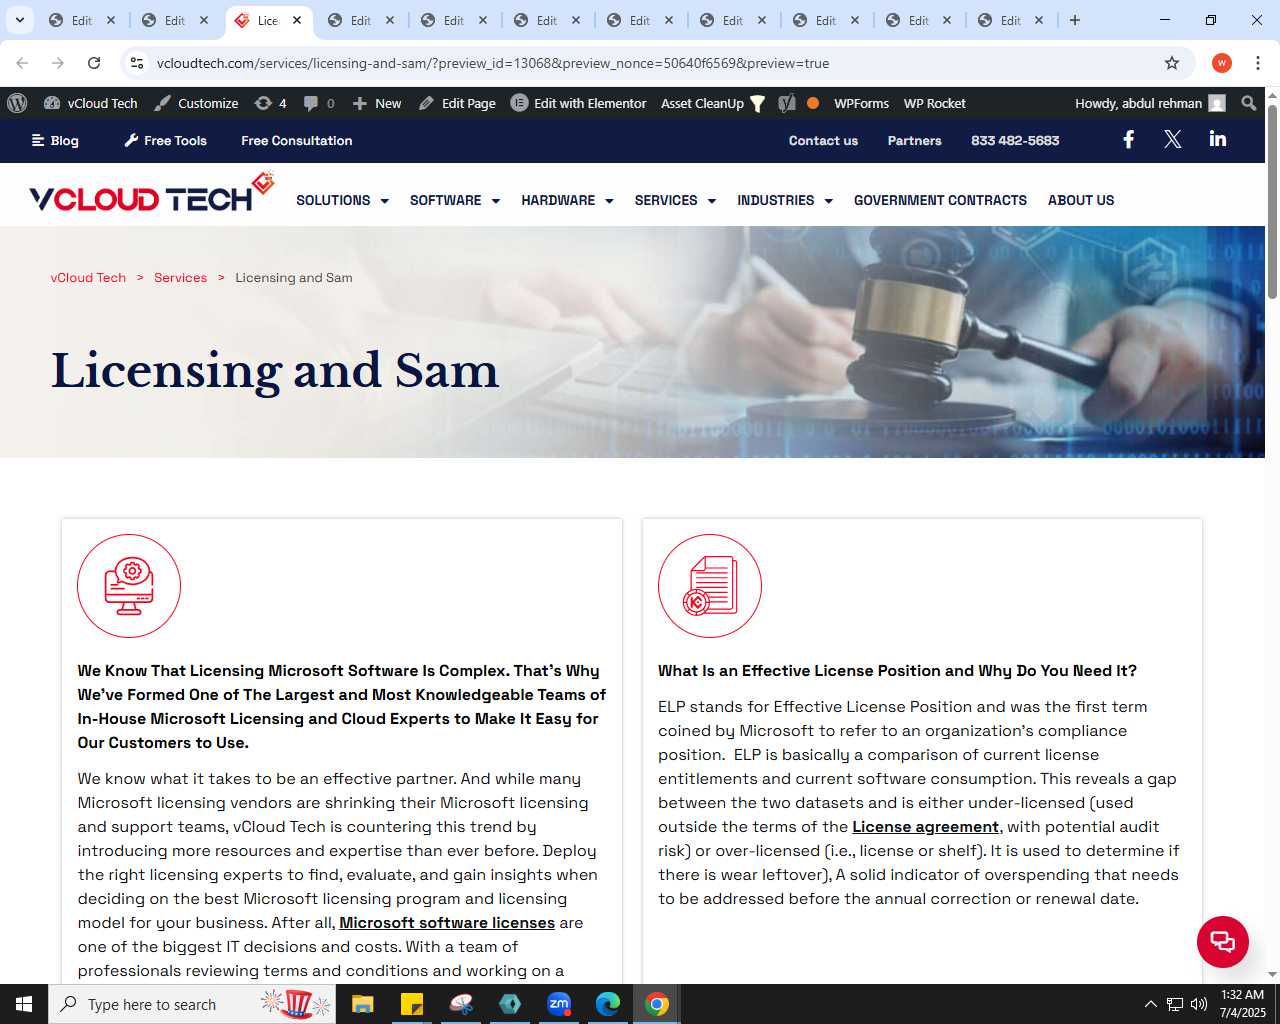Open Sticky Notes from the taskbar
This screenshot has height=1024, width=1280.
411,1004
